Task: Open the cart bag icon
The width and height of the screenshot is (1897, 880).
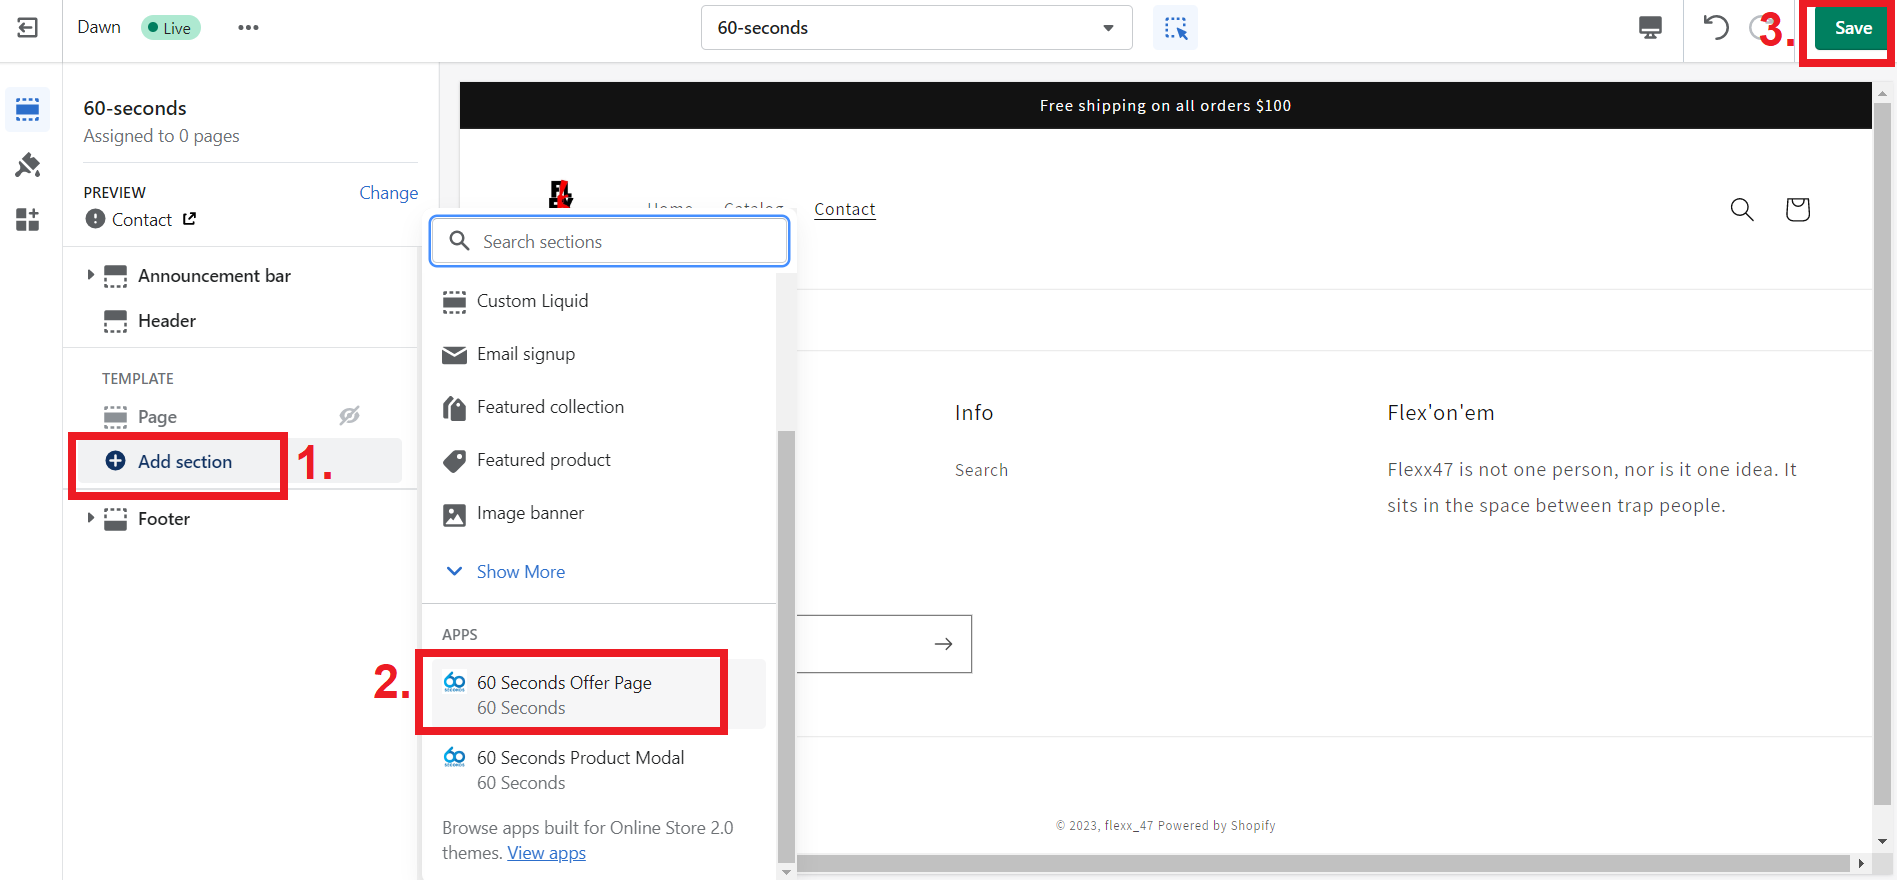Action: pyautogui.click(x=1798, y=209)
